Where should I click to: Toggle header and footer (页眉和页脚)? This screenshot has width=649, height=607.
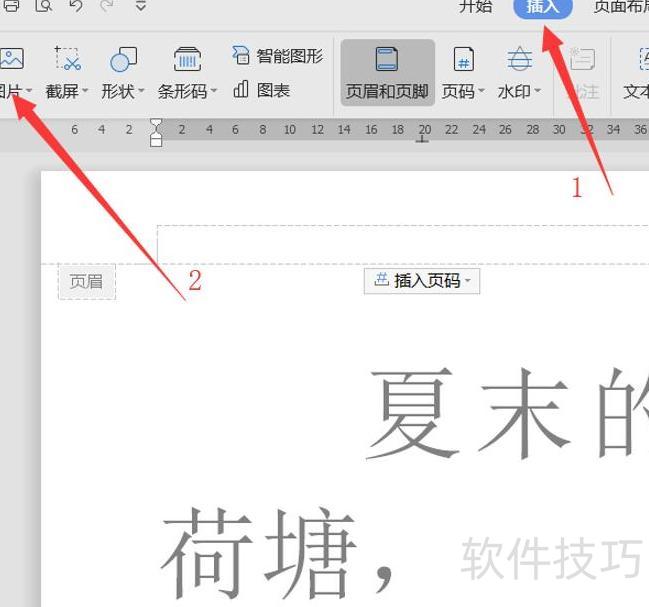click(x=387, y=73)
